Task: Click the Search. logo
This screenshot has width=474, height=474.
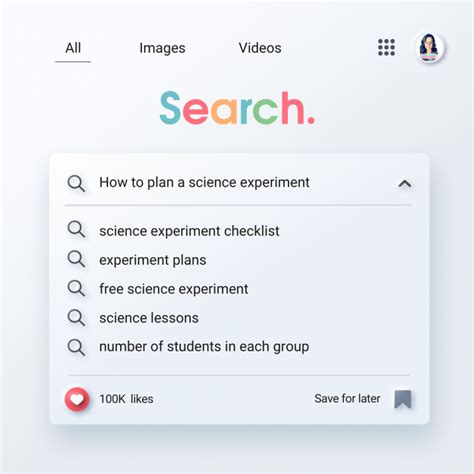Action: pyautogui.click(x=237, y=108)
